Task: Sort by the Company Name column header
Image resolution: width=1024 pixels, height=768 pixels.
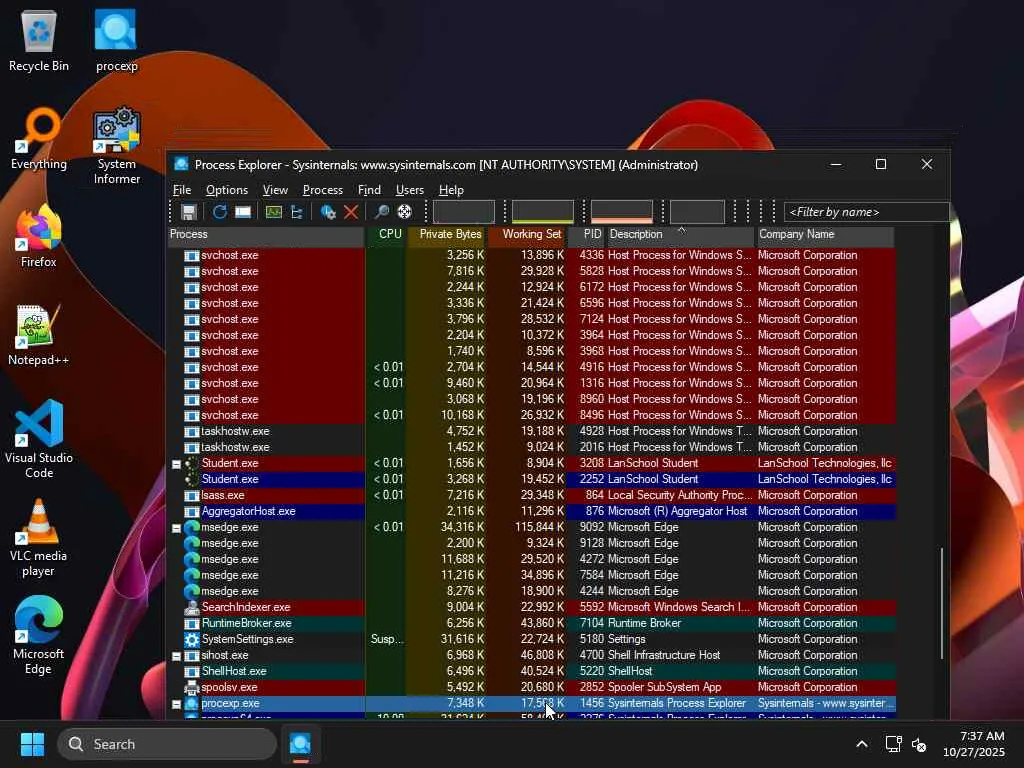Action: pos(824,234)
